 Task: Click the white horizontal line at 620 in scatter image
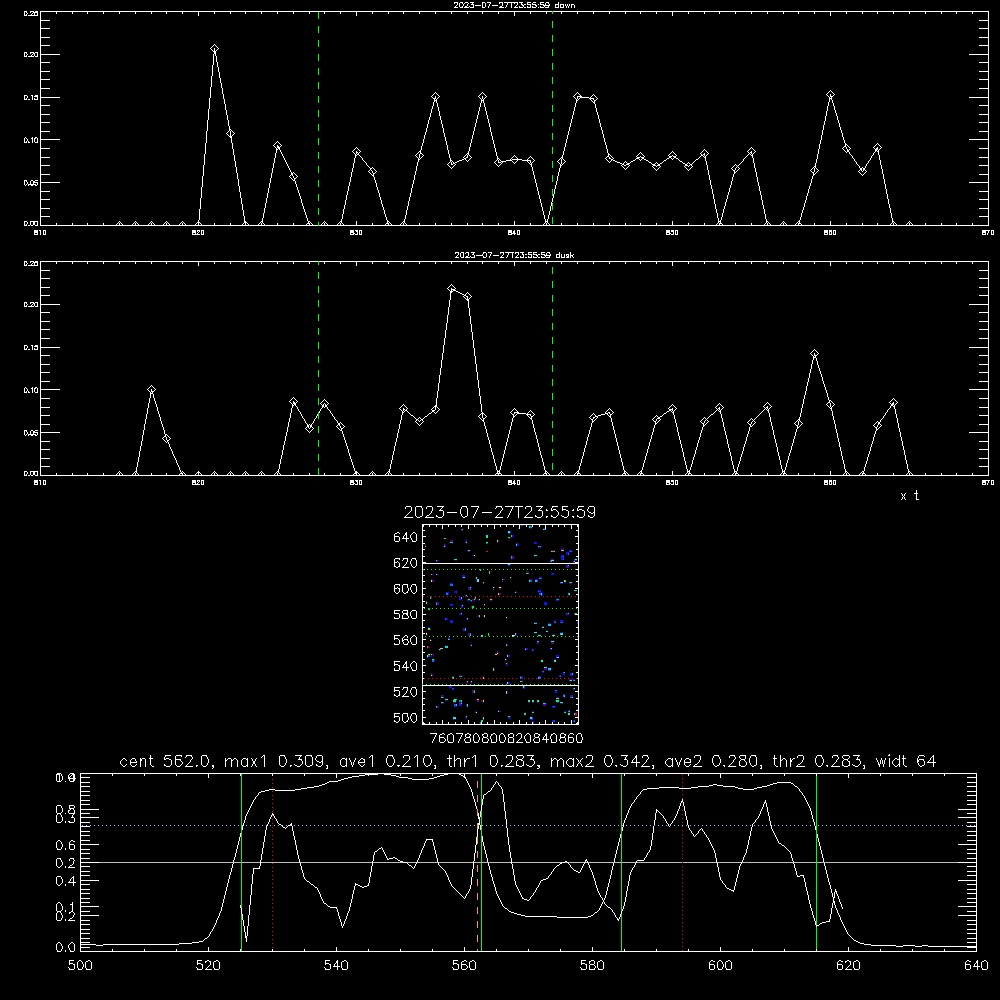pyautogui.click(x=501, y=563)
